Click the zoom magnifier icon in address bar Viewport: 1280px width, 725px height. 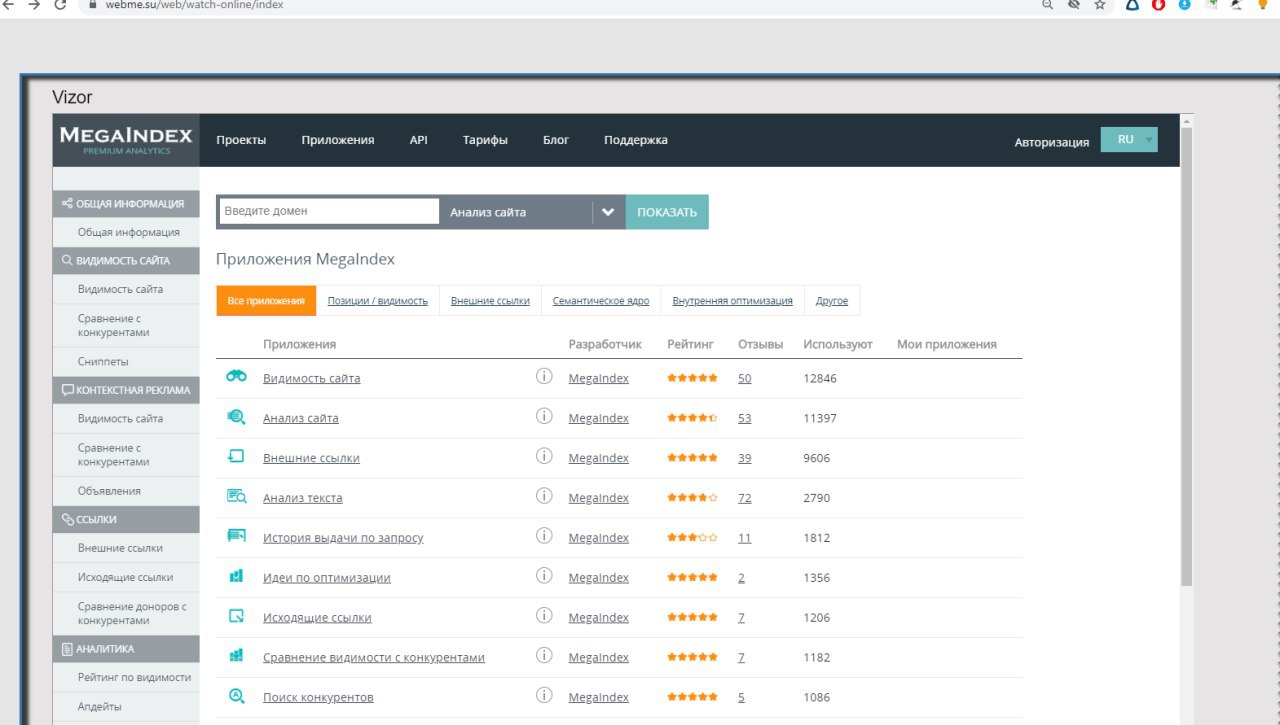(1047, 5)
